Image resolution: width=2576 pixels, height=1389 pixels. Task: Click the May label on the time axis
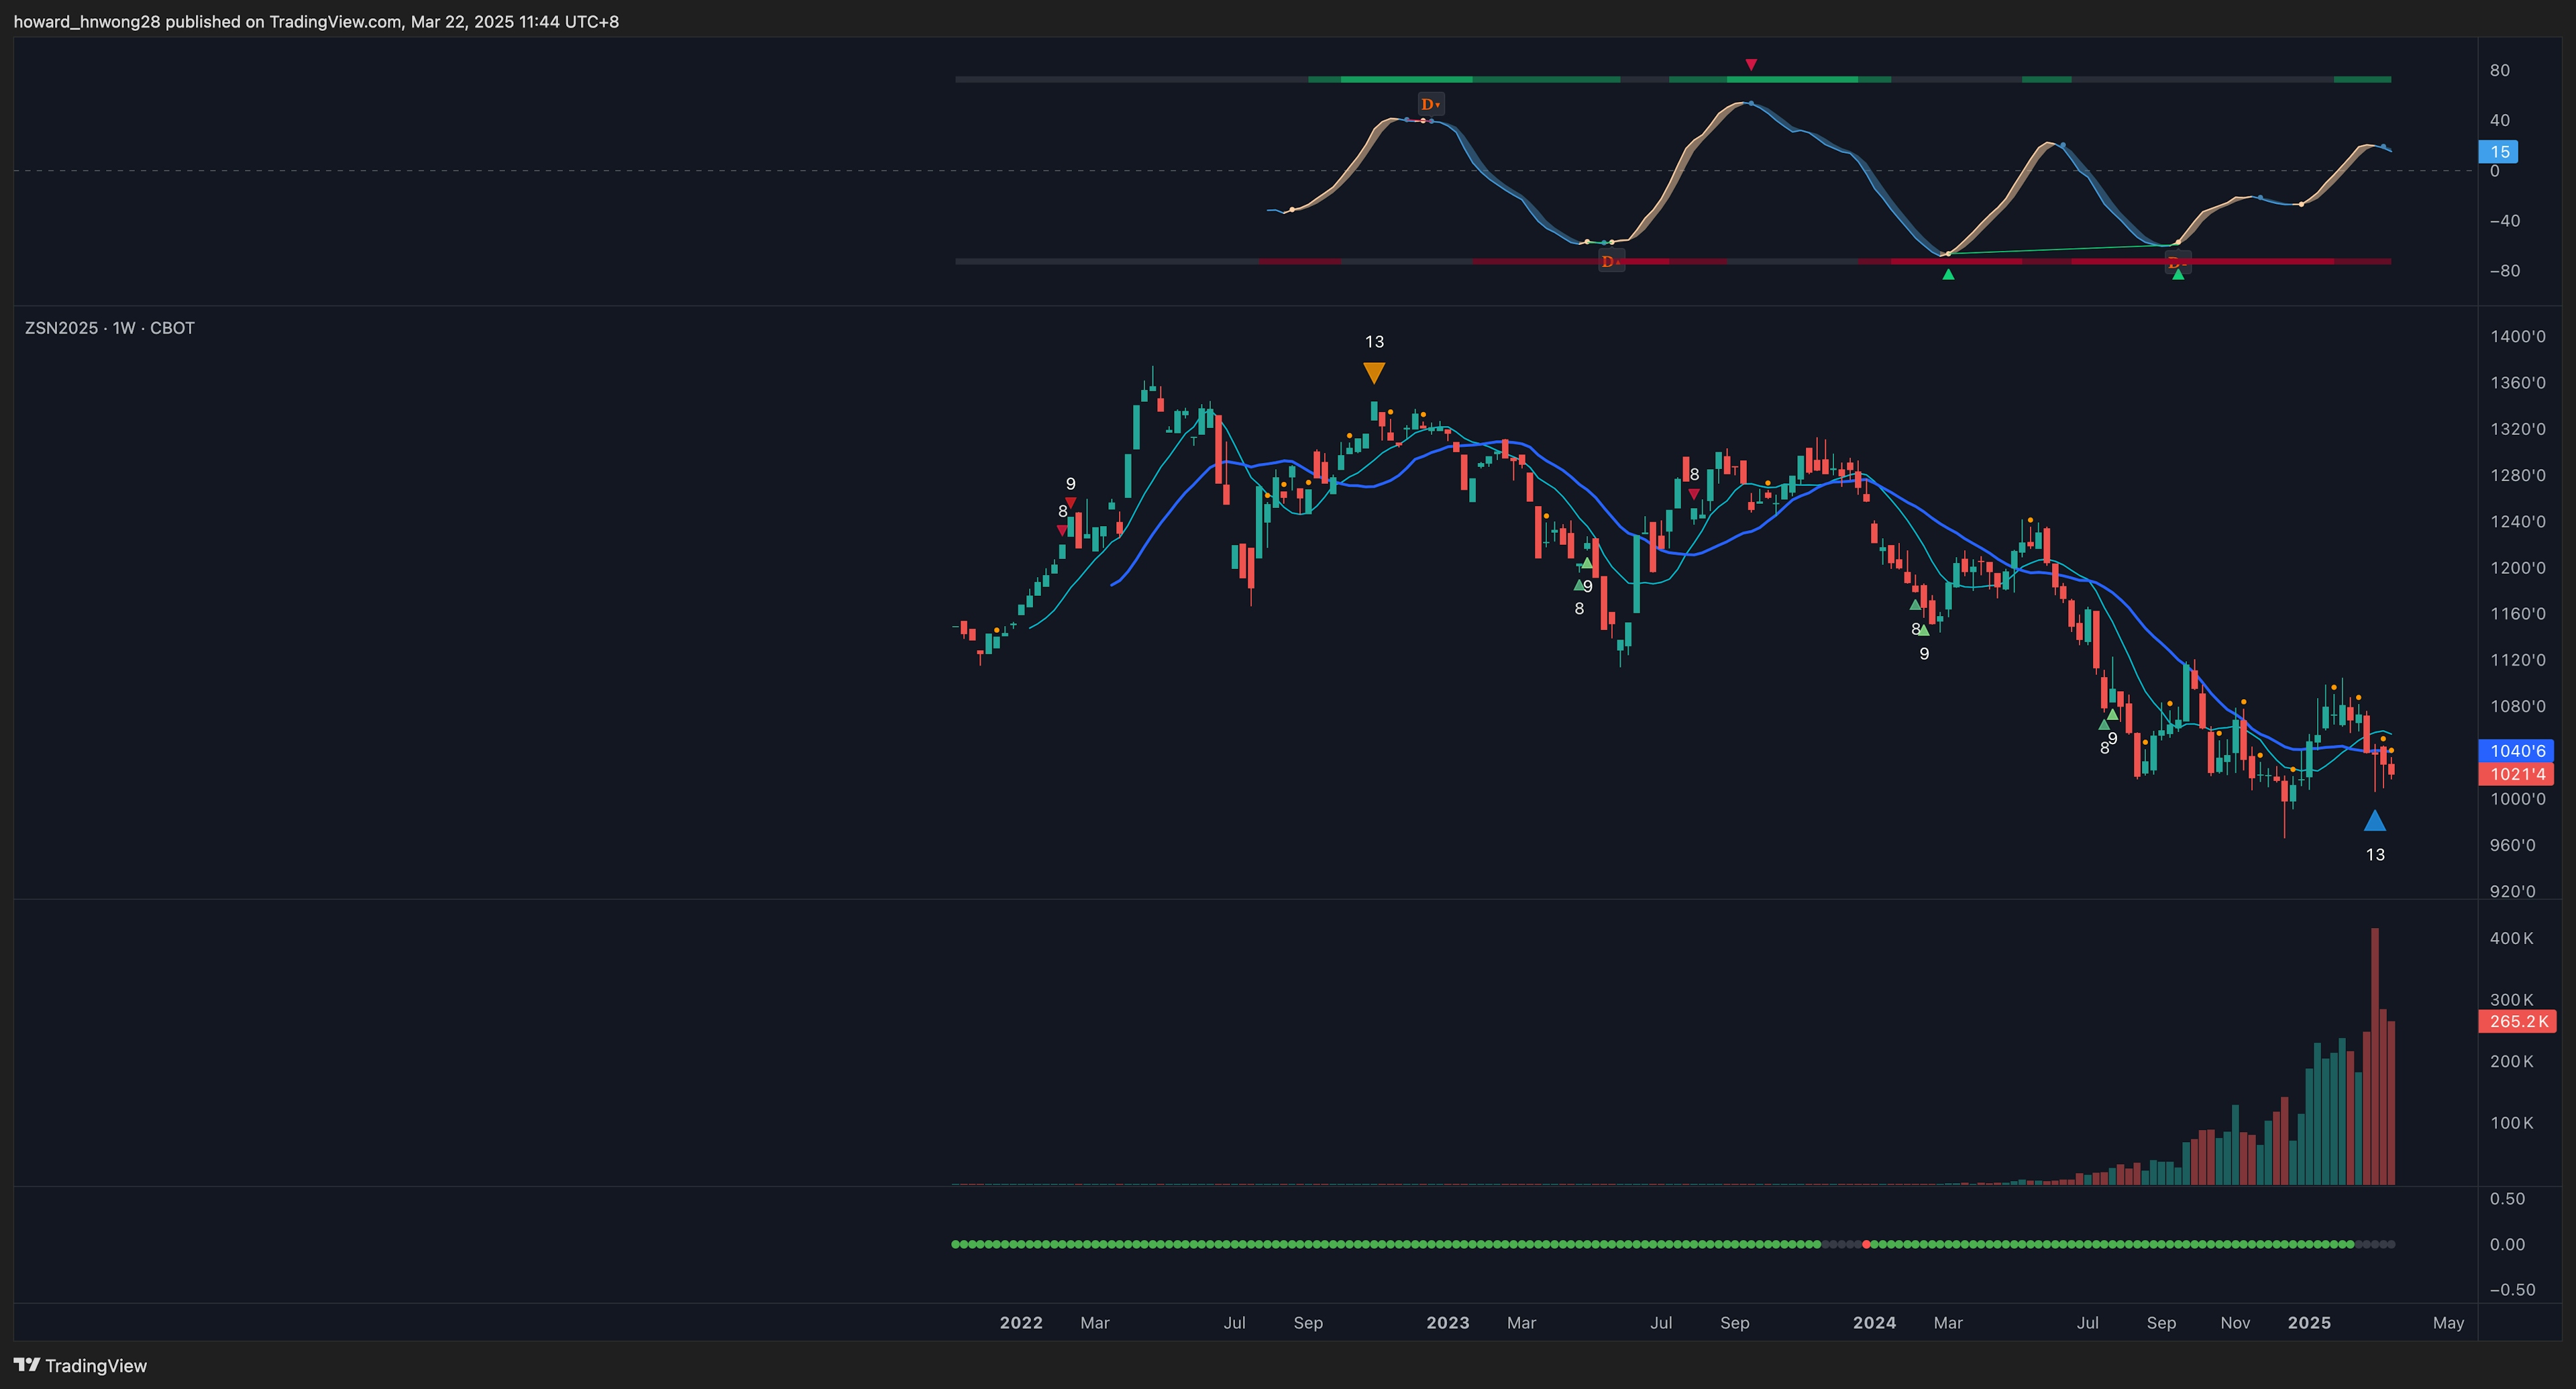coord(2448,1322)
